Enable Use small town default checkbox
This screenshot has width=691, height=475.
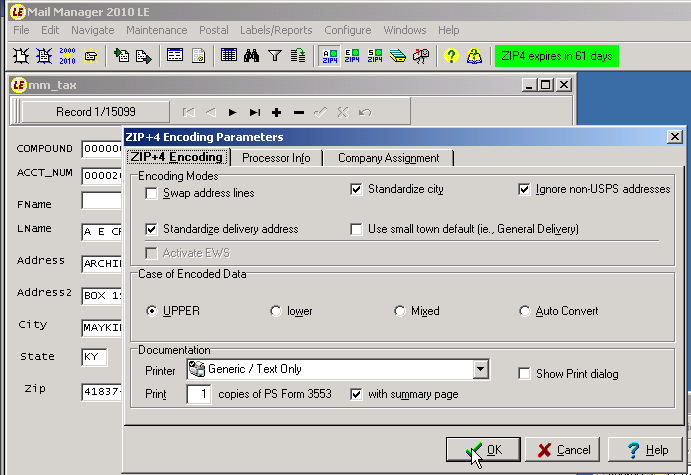(356, 229)
